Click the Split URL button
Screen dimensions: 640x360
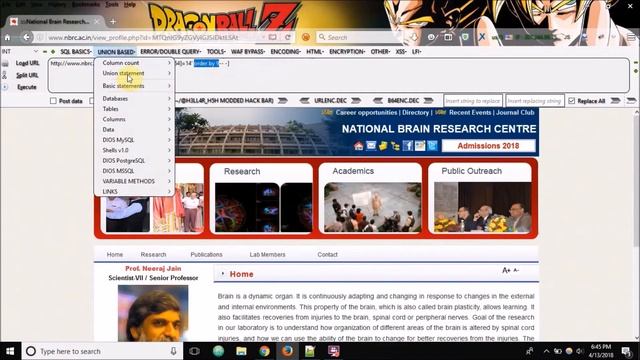tap(27, 75)
